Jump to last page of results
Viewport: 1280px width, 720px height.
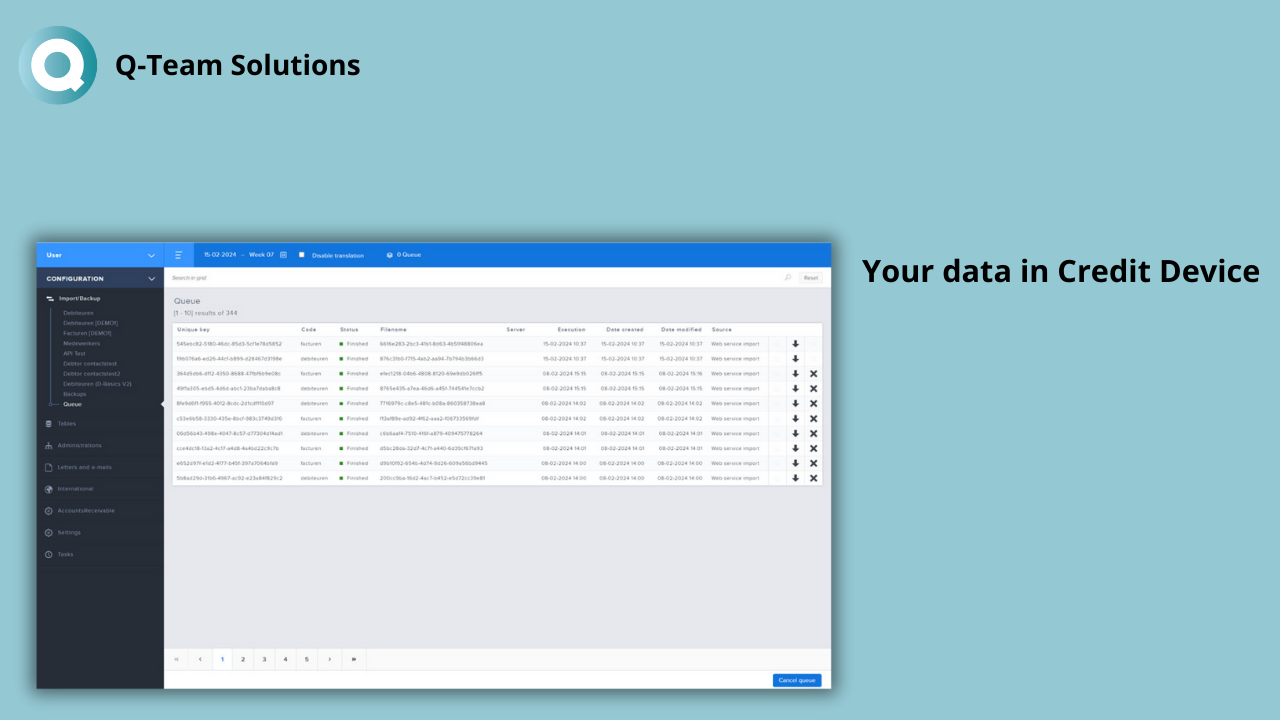pyautogui.click(x=354, y=659)
